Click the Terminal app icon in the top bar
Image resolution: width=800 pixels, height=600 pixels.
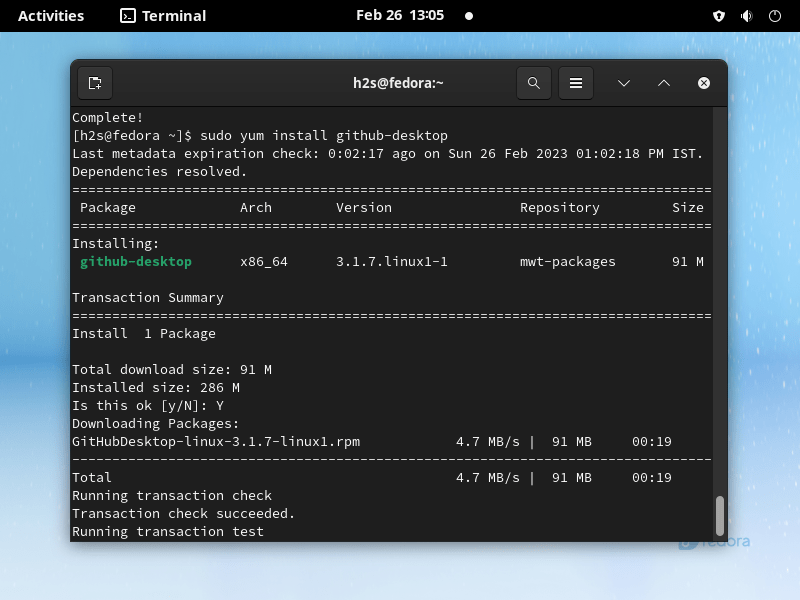click(126, 15)
